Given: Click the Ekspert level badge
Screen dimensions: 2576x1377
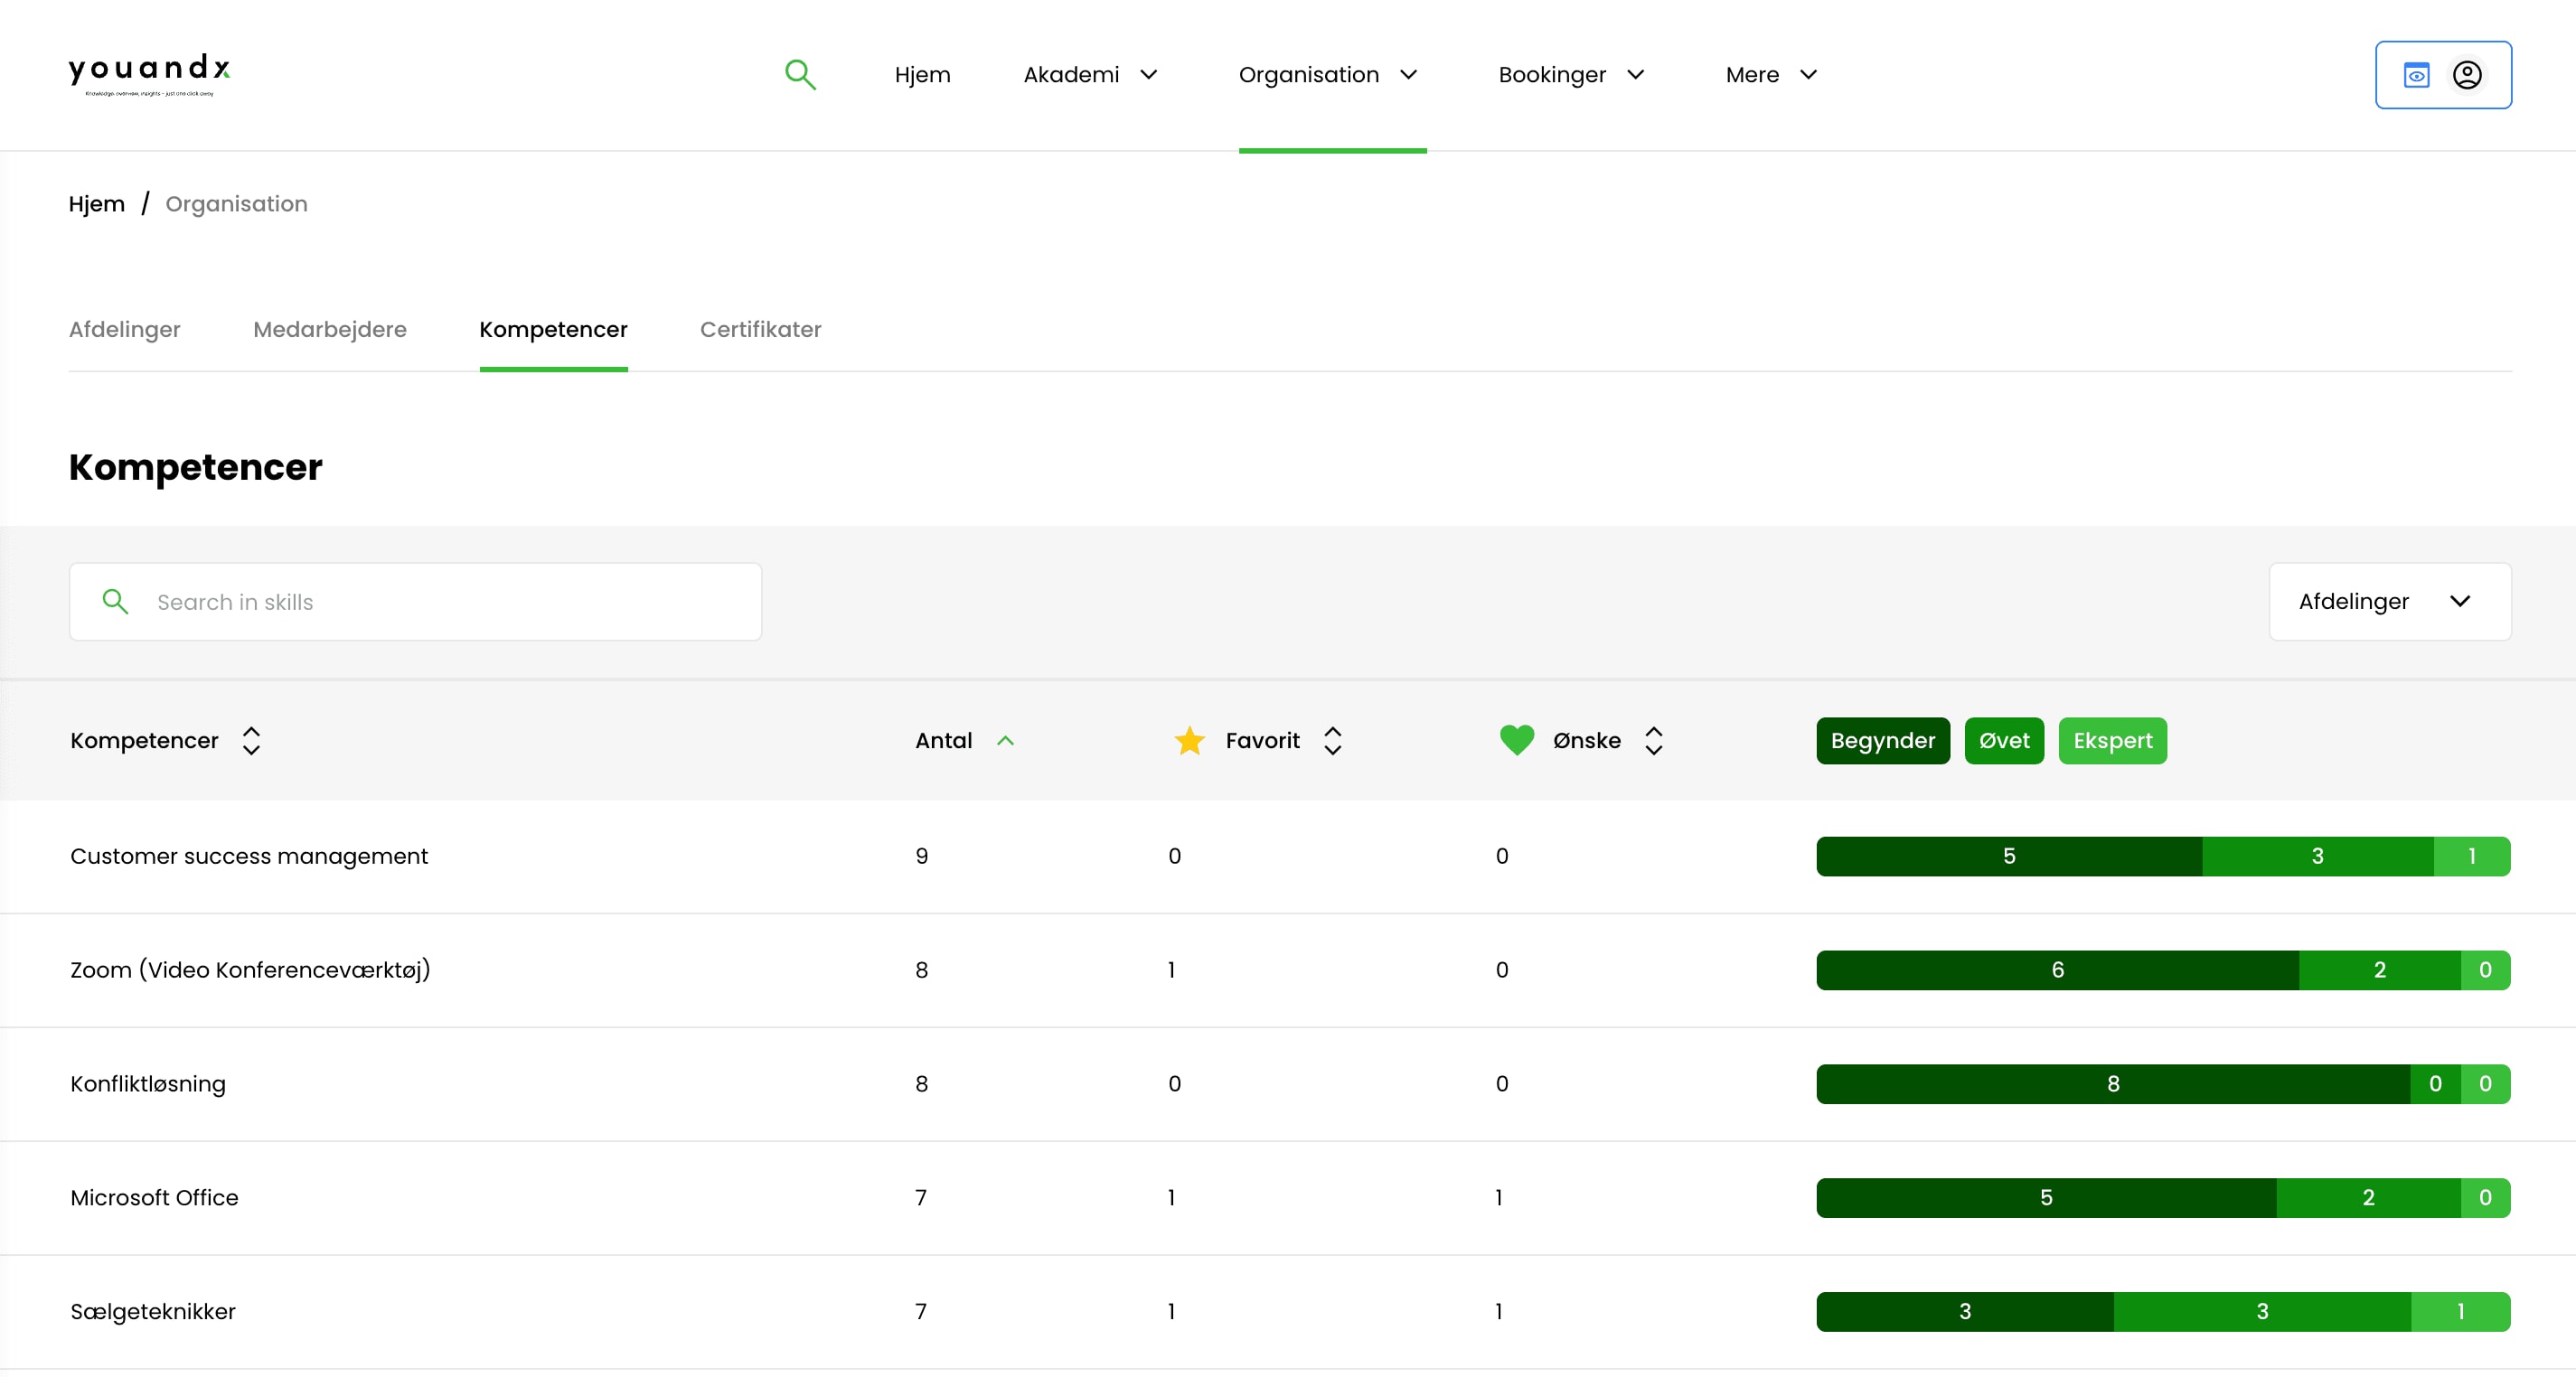Looking at the screenshot, I should (x=2112, y=740).
